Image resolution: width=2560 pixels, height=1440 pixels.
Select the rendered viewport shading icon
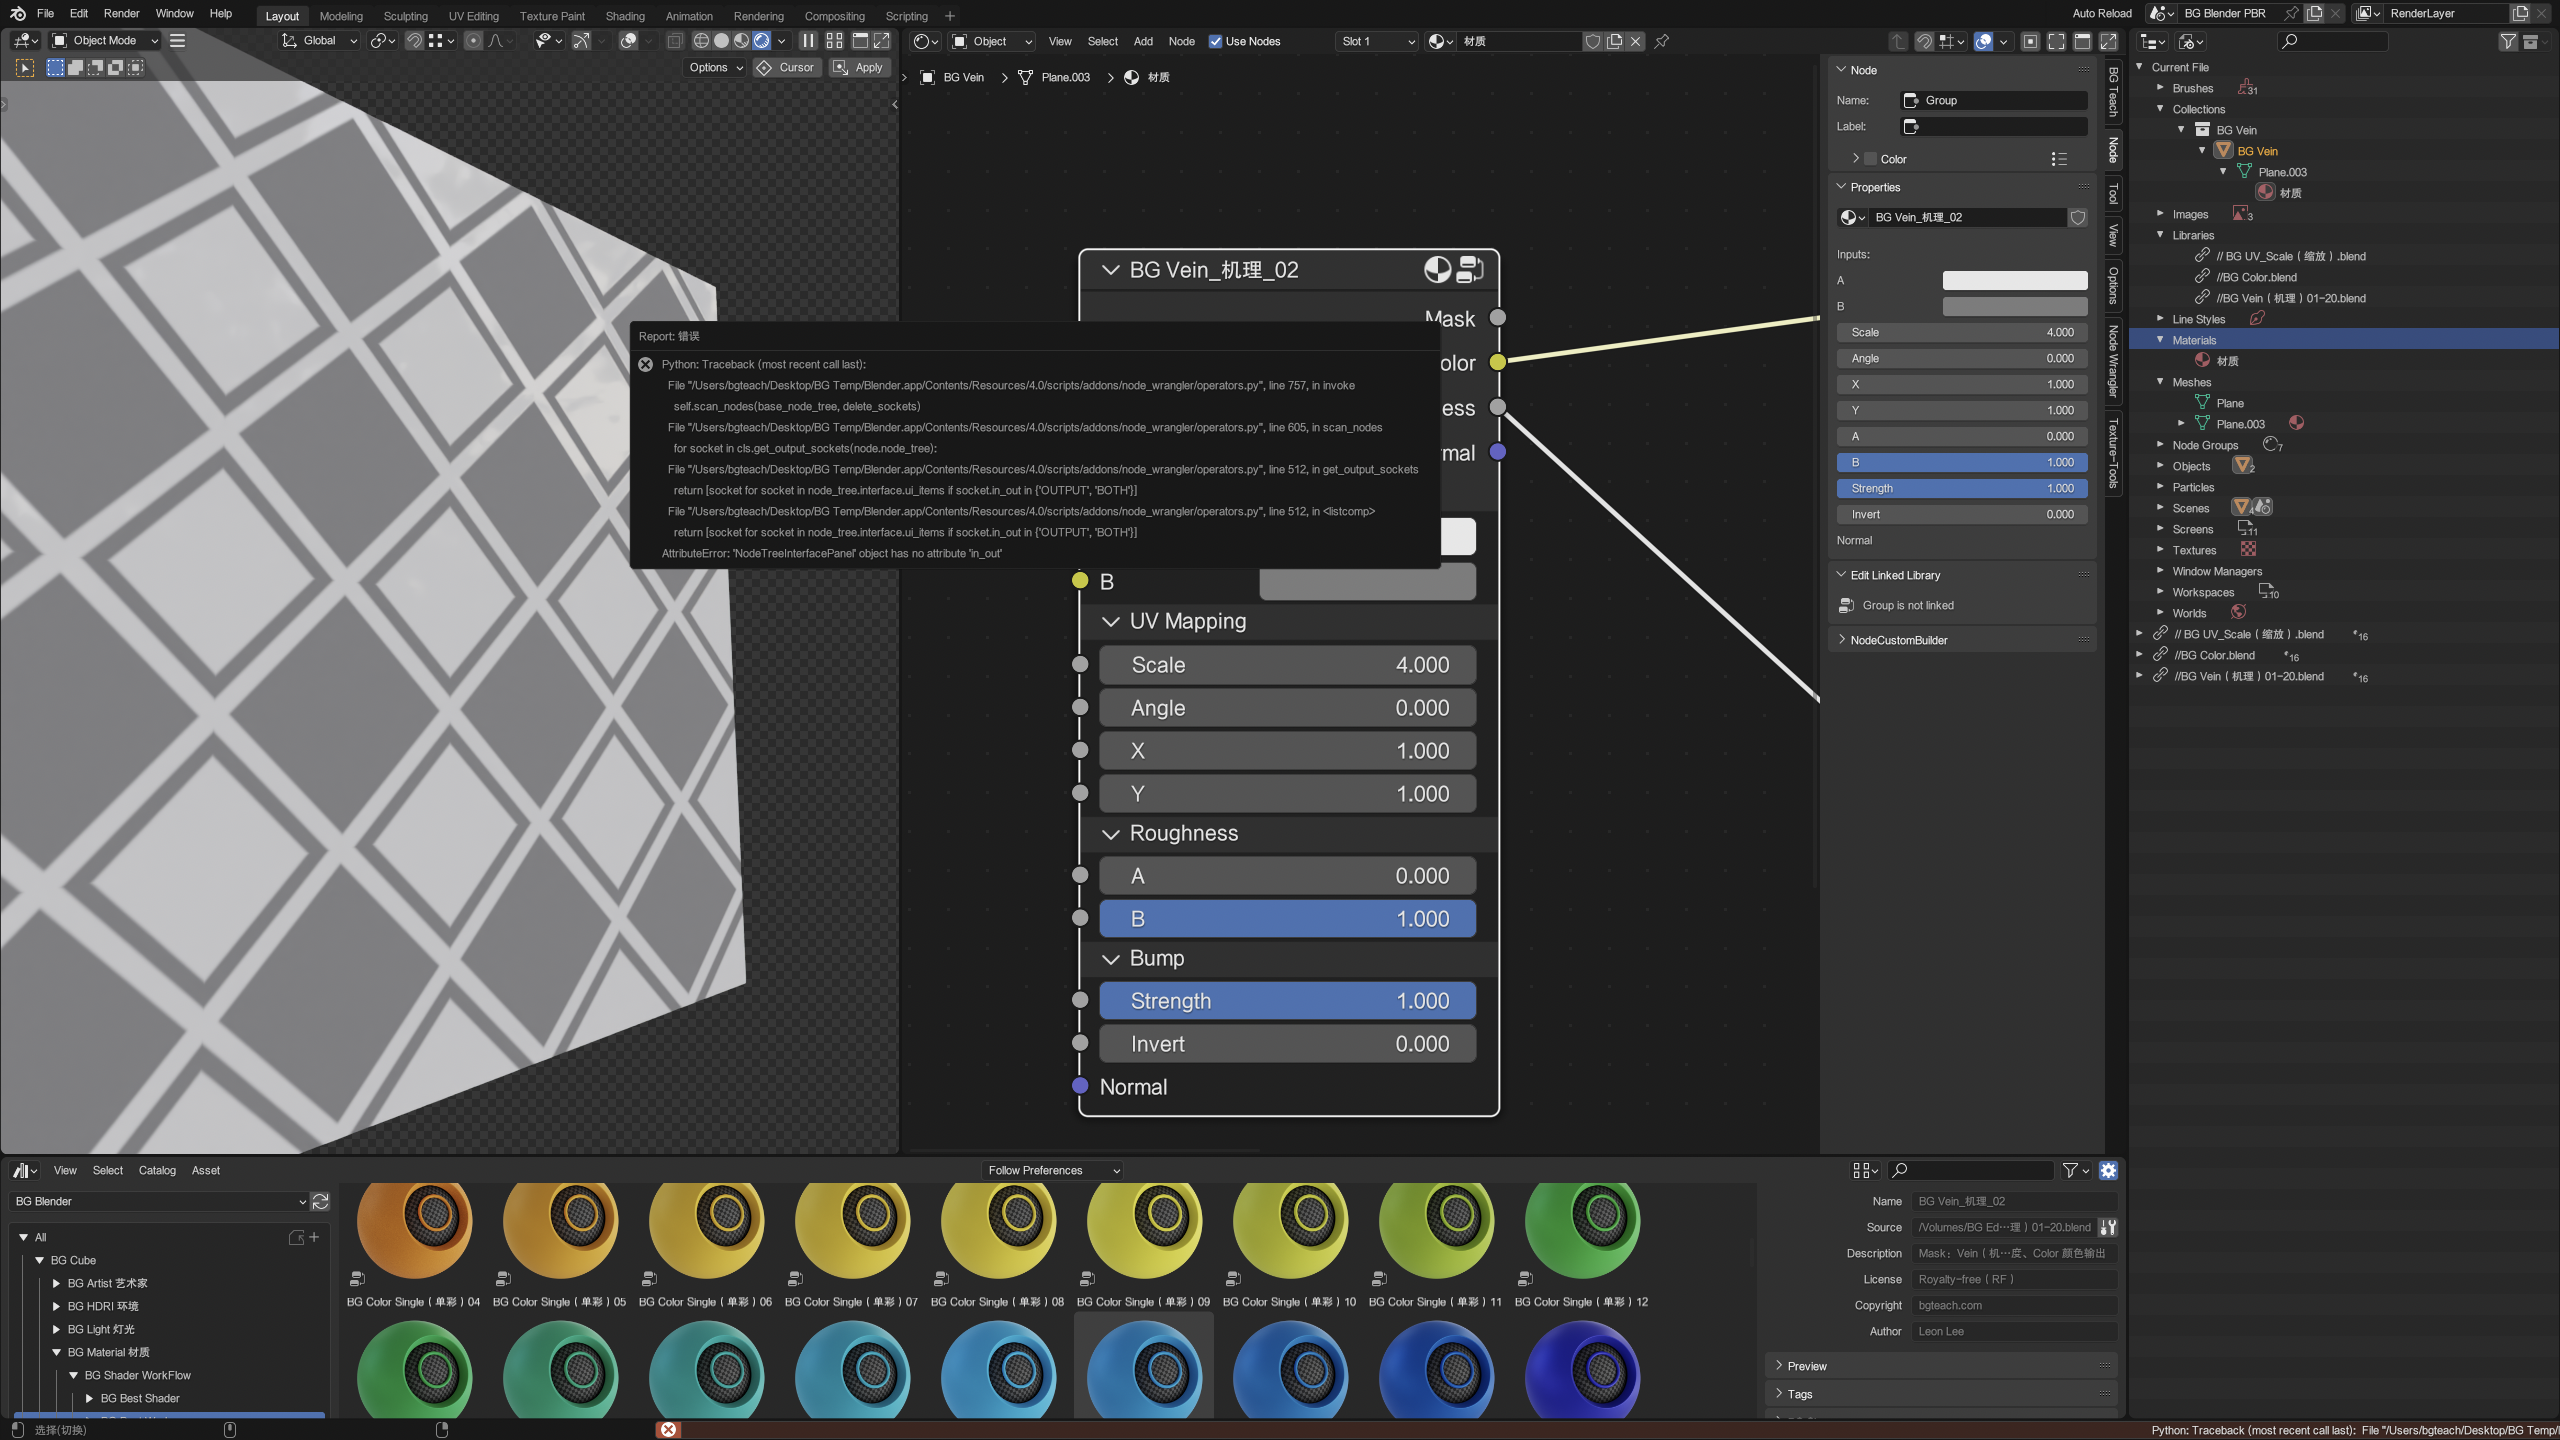(x=761, y=41)
